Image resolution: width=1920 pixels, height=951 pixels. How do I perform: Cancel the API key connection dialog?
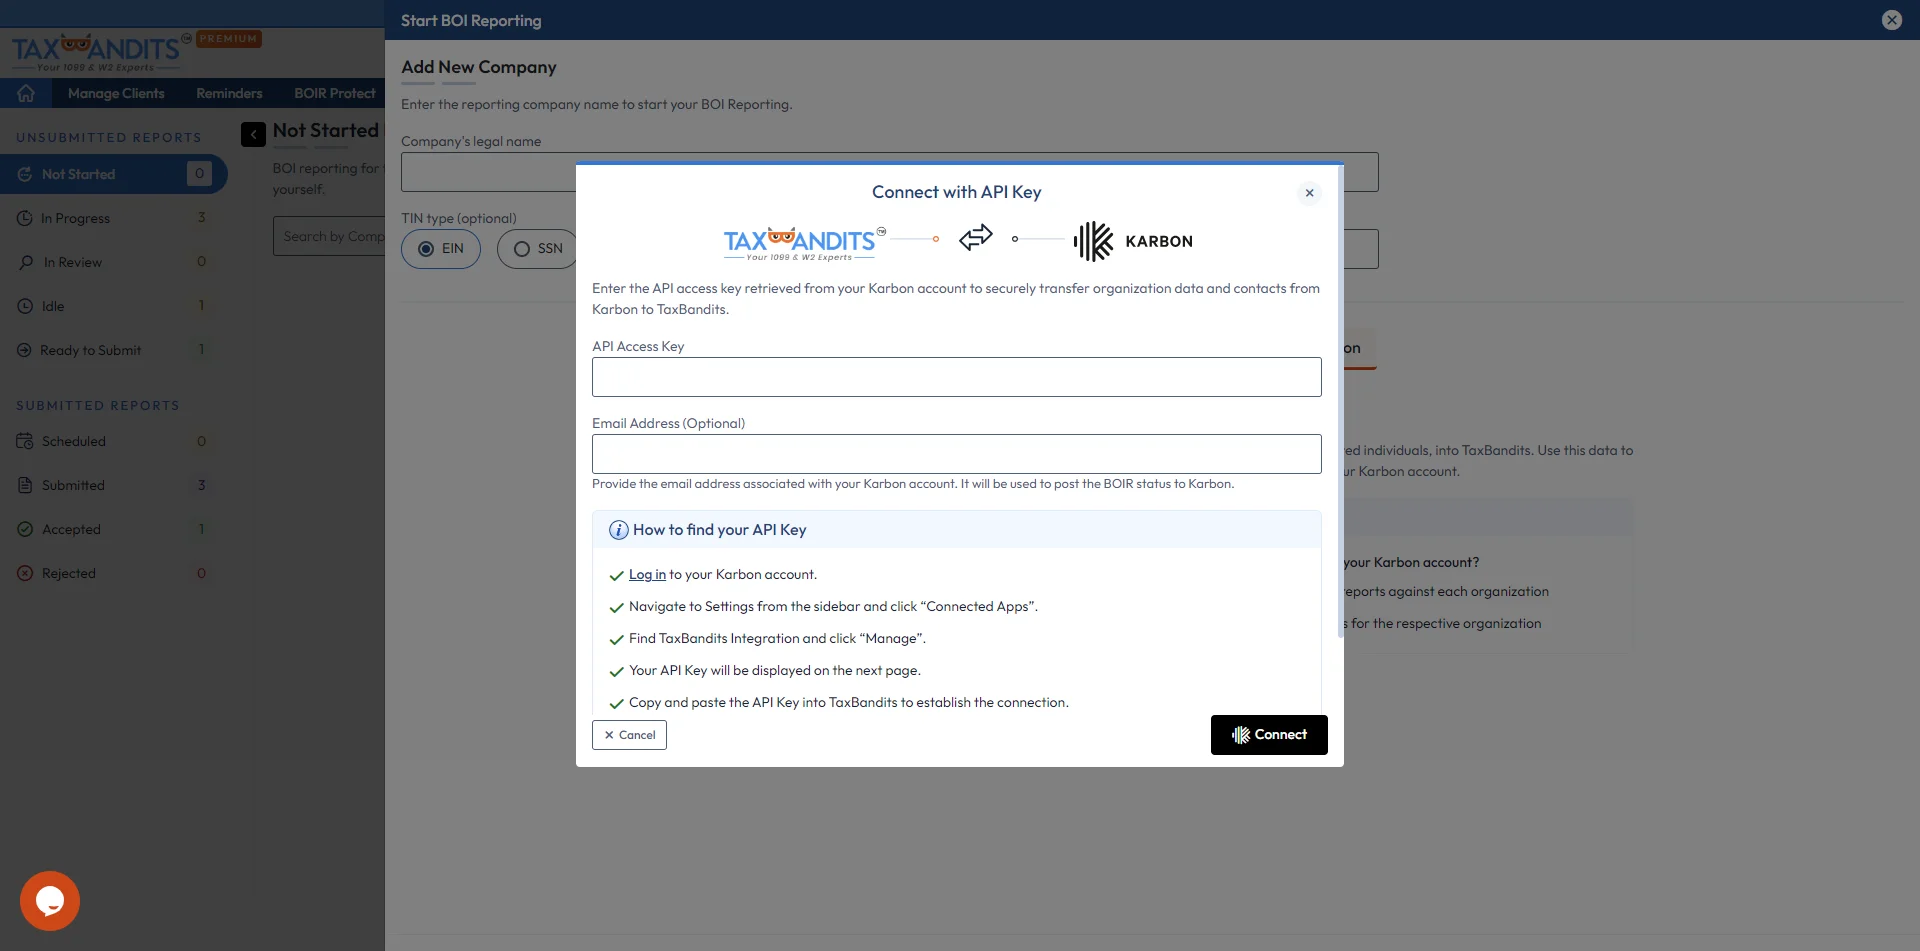tap(629, 735)
